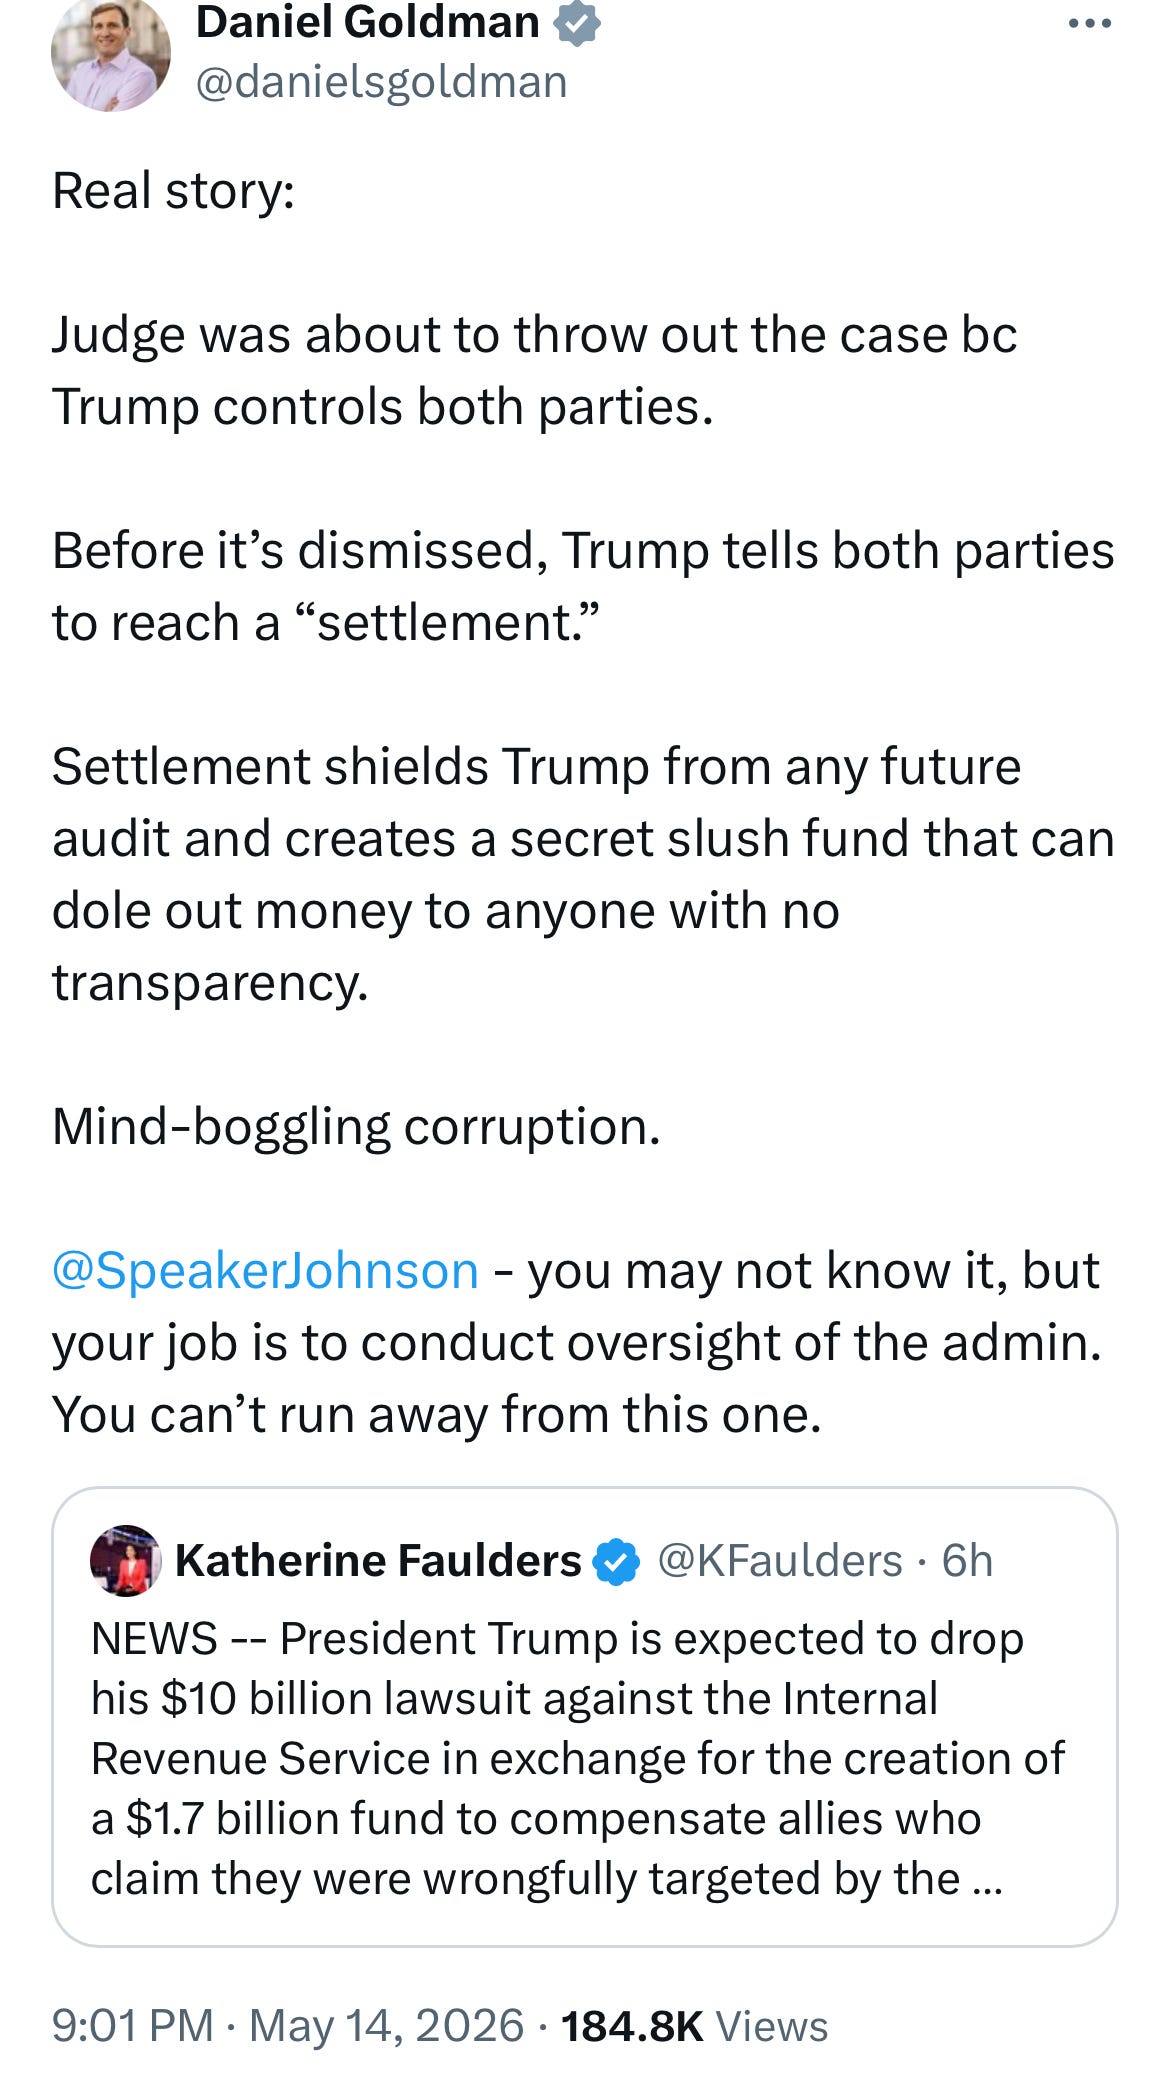Click the 9:01 PM · May 14, 2026 timestamp
The image size is (1170, 2079).
(288, 2026)
